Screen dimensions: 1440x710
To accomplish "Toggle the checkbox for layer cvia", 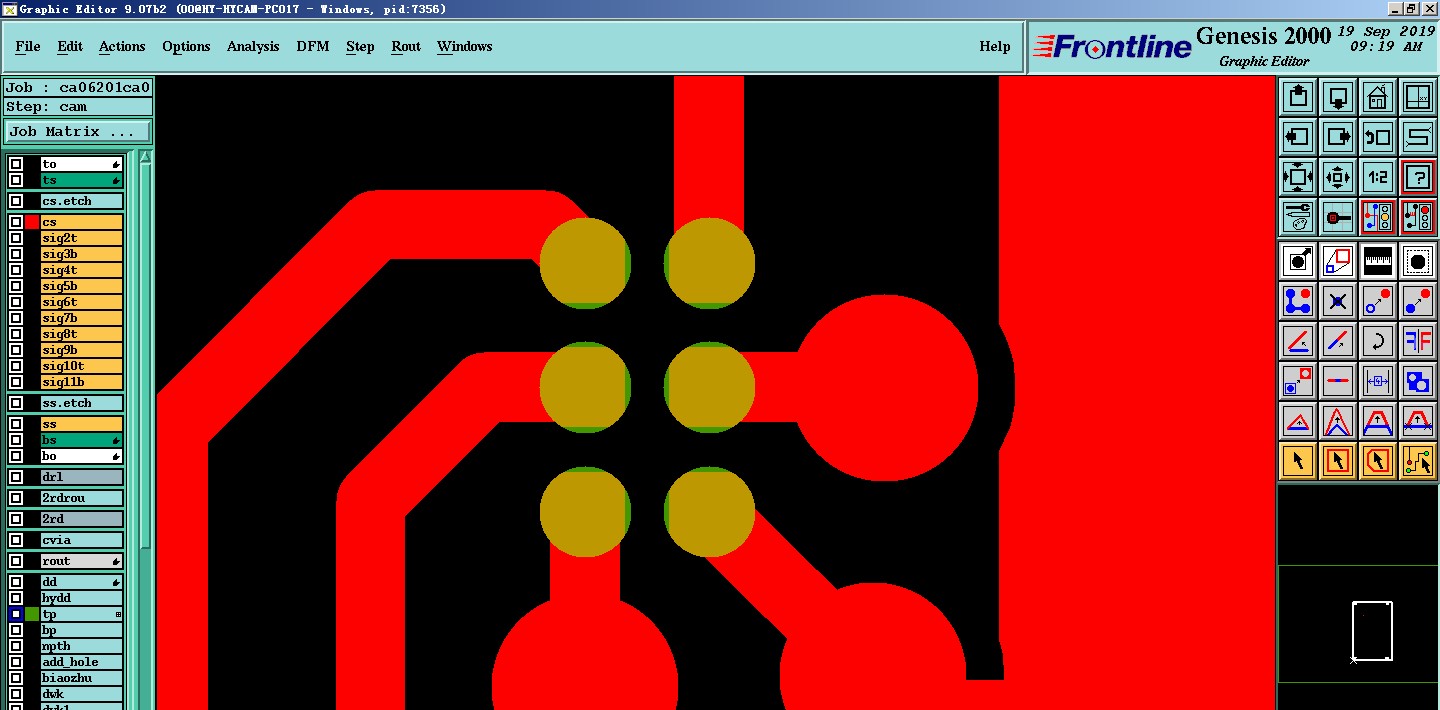I will click(x=16, y=540).
